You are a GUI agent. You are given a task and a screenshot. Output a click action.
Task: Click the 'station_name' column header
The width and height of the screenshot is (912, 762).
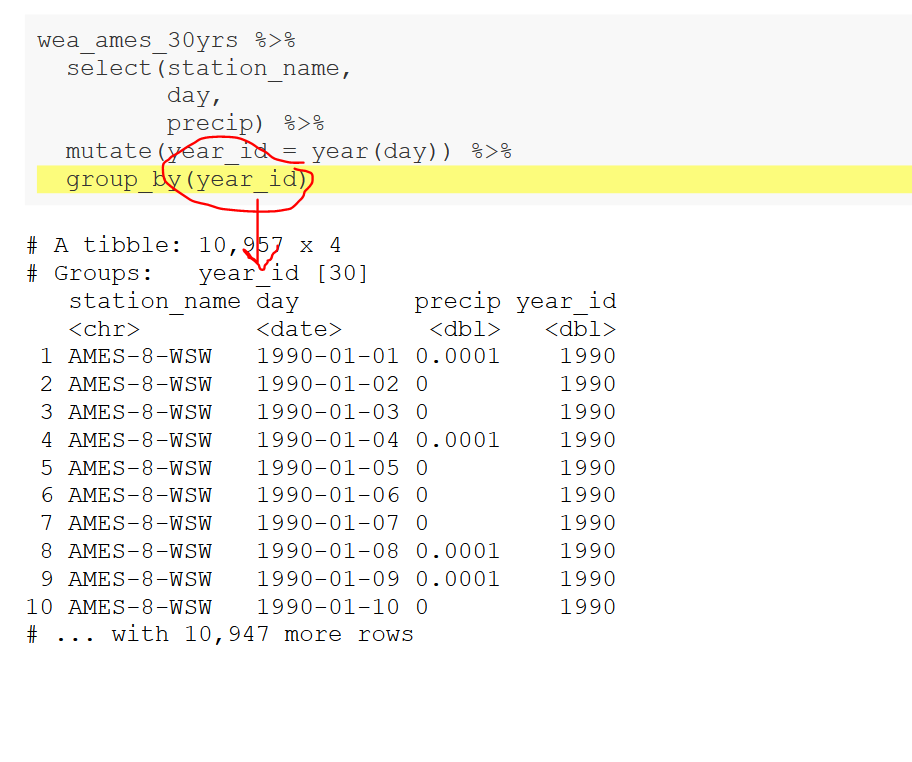coord(155,301)
